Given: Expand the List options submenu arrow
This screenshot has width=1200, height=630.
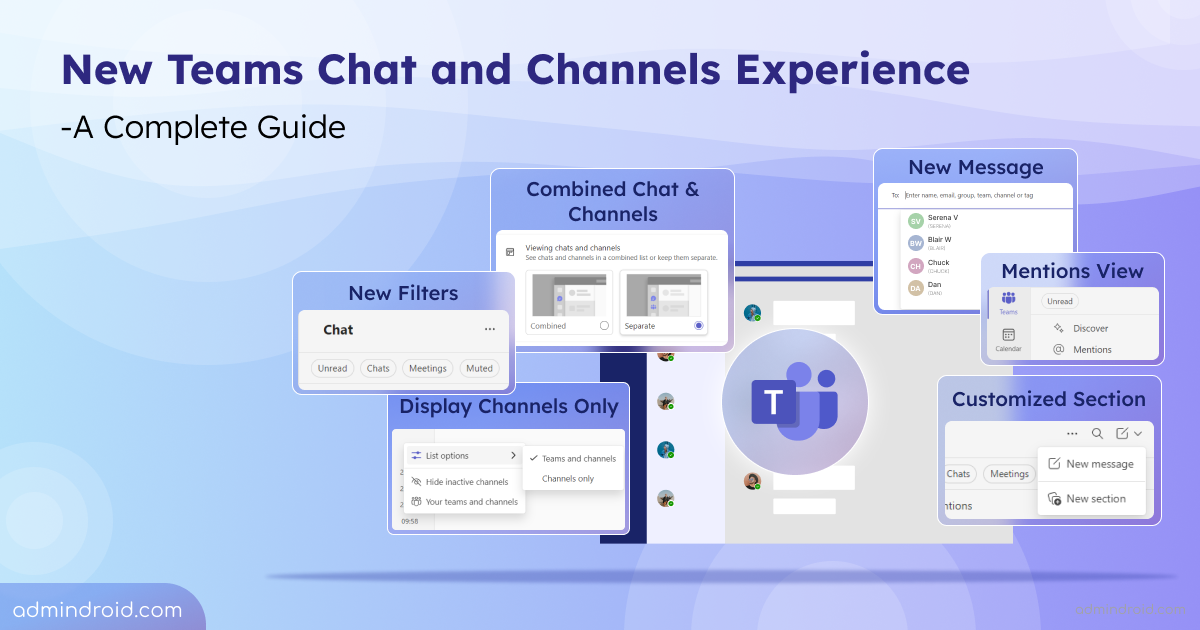Looking at the screenshot, I should pyautogui.click(x=513, y=456).
